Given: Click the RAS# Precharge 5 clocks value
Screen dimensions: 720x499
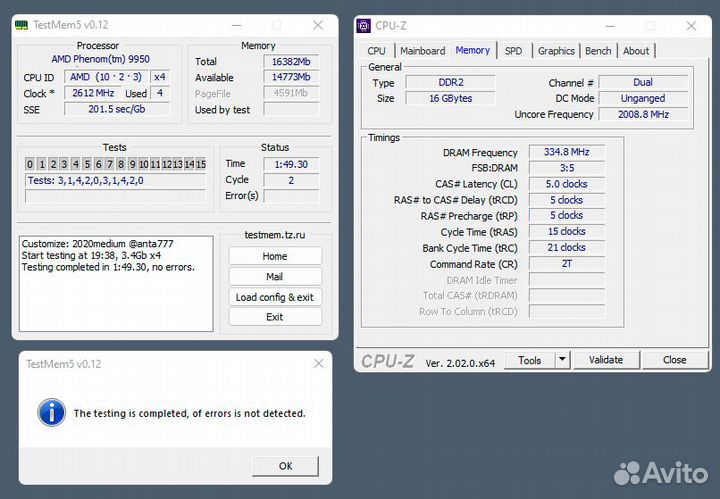Looking at the screenshot, I should tap(567, 215).
